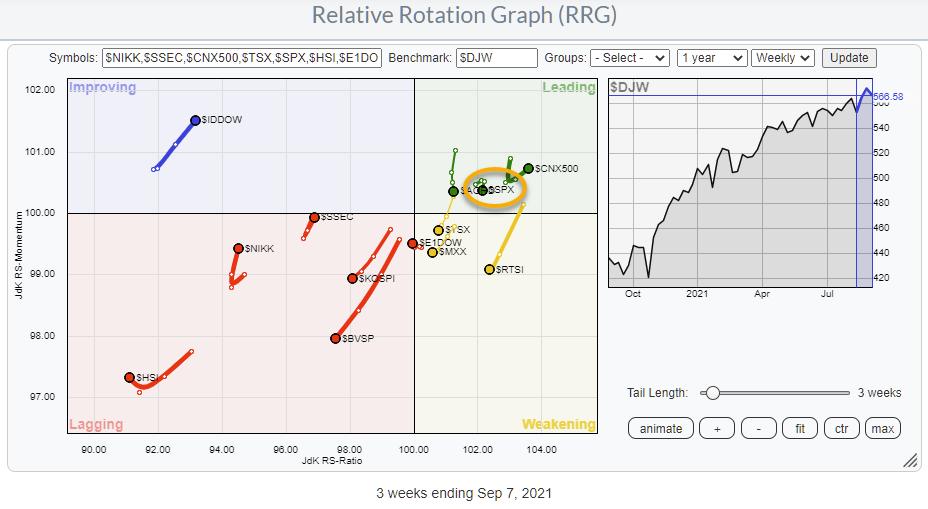Click the minus zoom-out button
928x509 pixels.
click(758, 429)
